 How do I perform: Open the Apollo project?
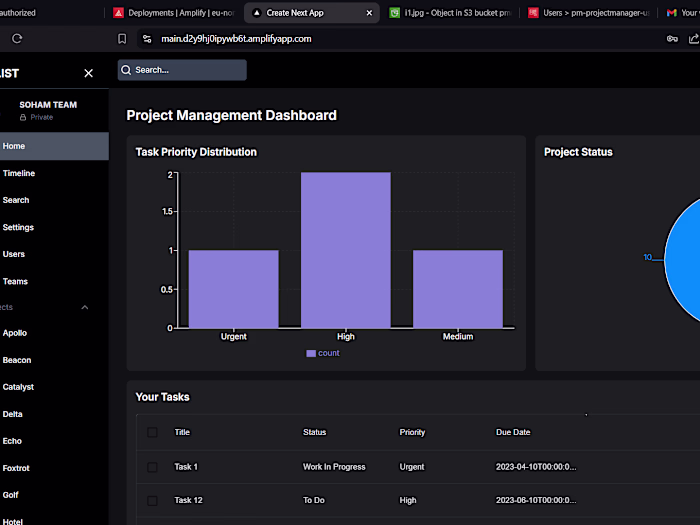coord(54,333)
